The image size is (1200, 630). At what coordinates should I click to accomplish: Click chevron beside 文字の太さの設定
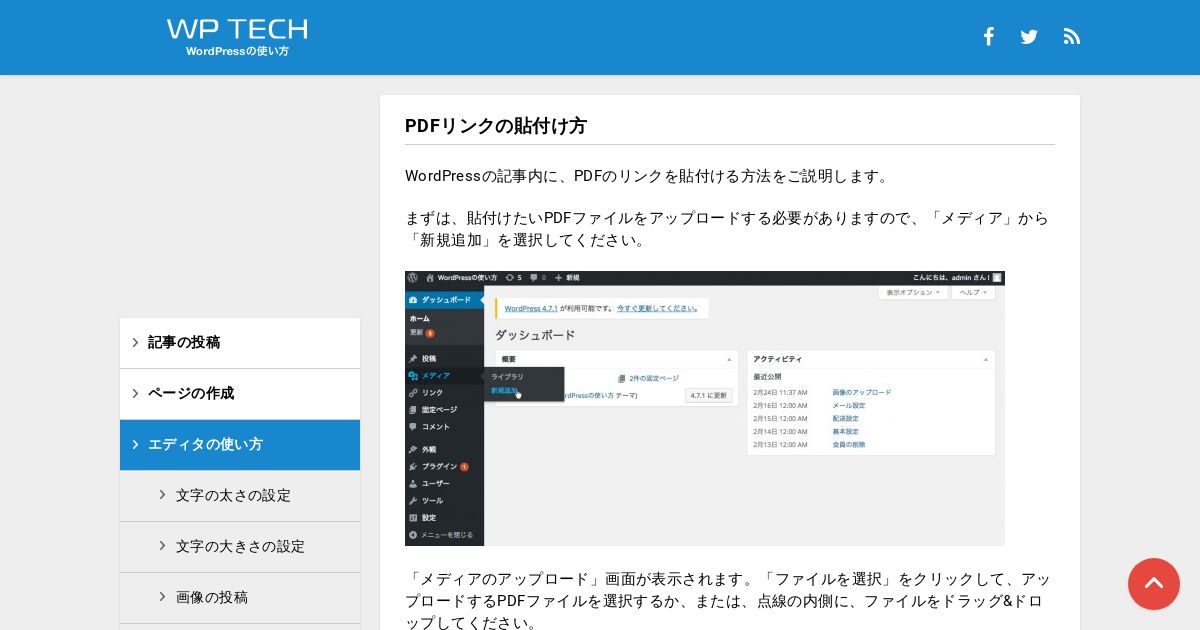[163, 495]
